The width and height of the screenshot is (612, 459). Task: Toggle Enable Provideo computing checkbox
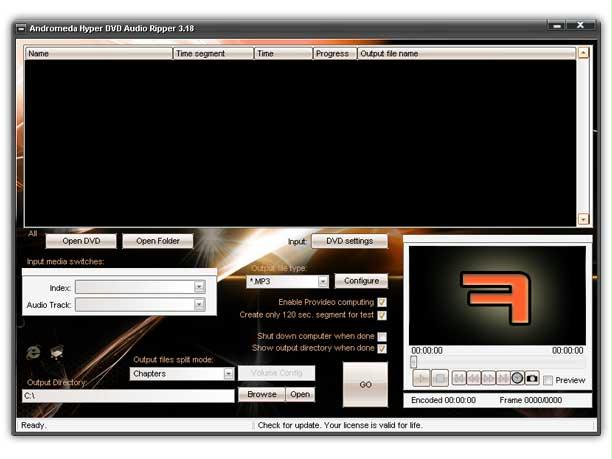[382, 302]
